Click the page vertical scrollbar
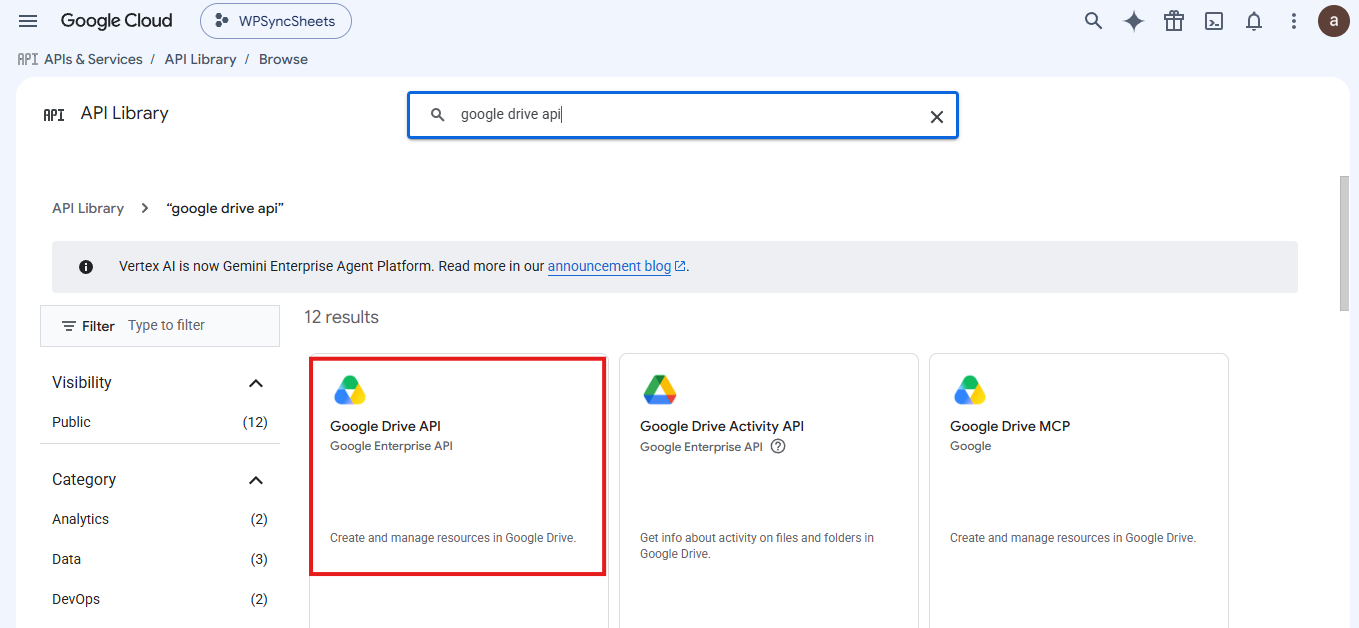The image size is (1359, 628). pyautogui.click(x=1344, y=243)
